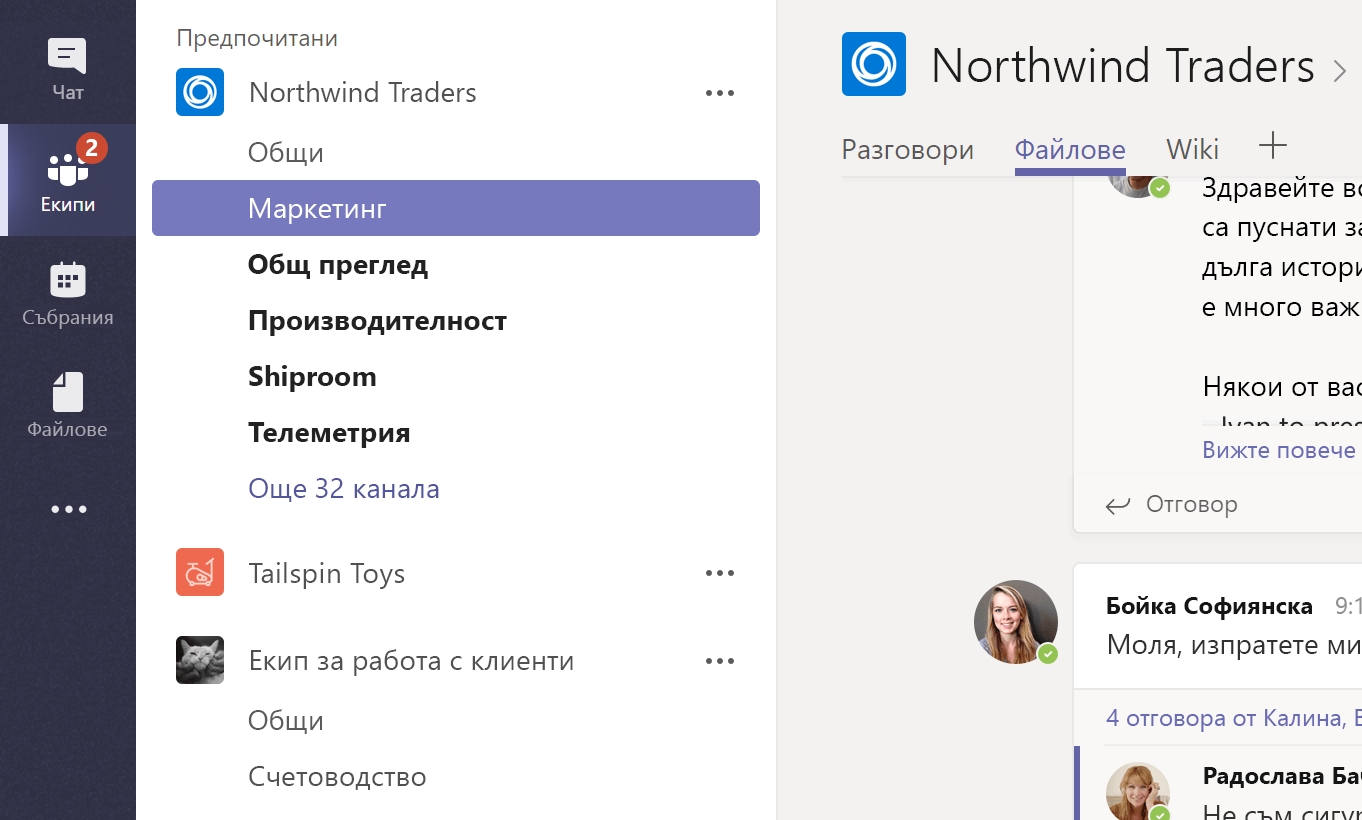Open Събрания calendar in sidebar
The image size is (1362, 820).
click(67, 294)
